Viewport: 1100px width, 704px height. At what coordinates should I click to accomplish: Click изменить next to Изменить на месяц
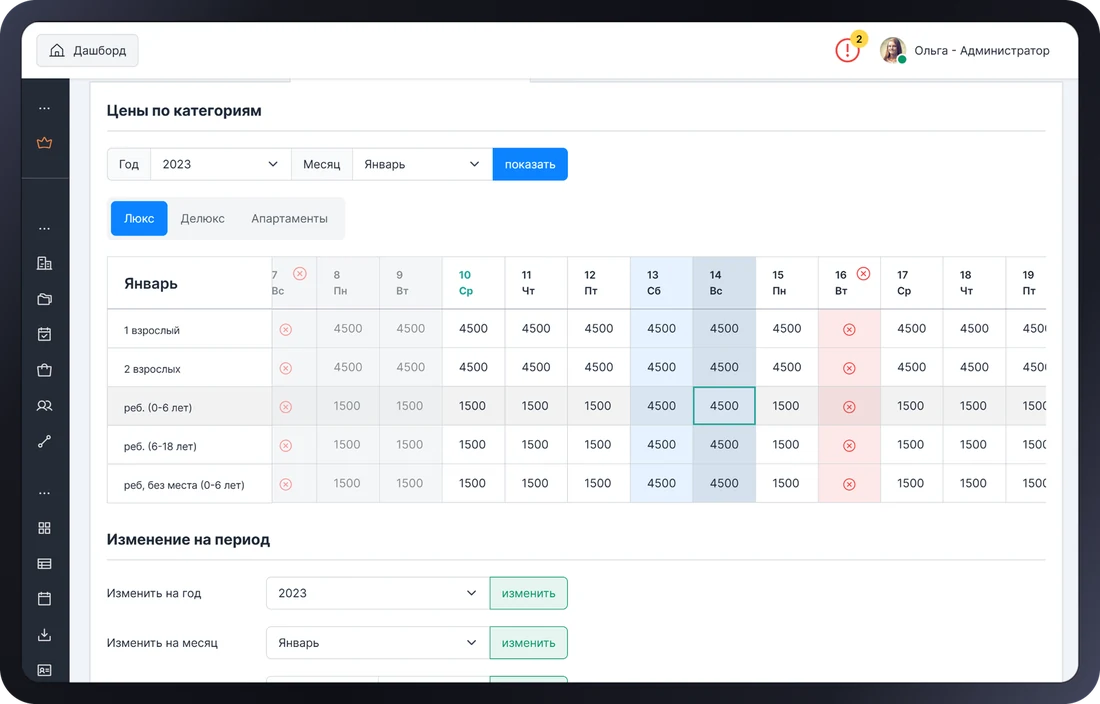coord(528,643)
